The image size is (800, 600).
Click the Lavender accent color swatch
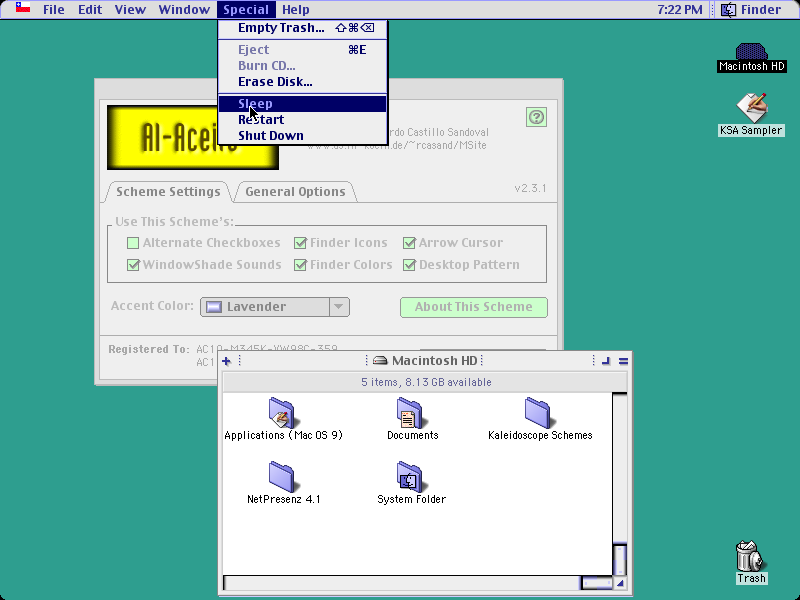(x=213, y=307)
